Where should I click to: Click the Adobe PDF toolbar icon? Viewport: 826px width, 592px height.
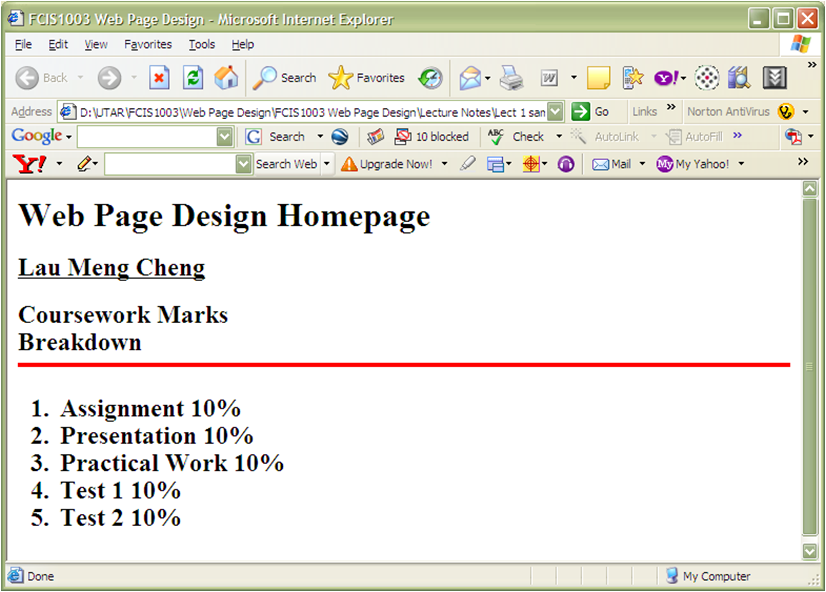(x=793, y=136)
